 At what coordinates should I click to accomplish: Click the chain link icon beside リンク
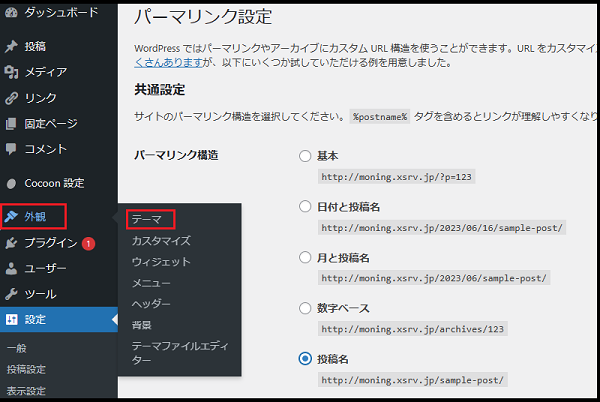[11, 98]
